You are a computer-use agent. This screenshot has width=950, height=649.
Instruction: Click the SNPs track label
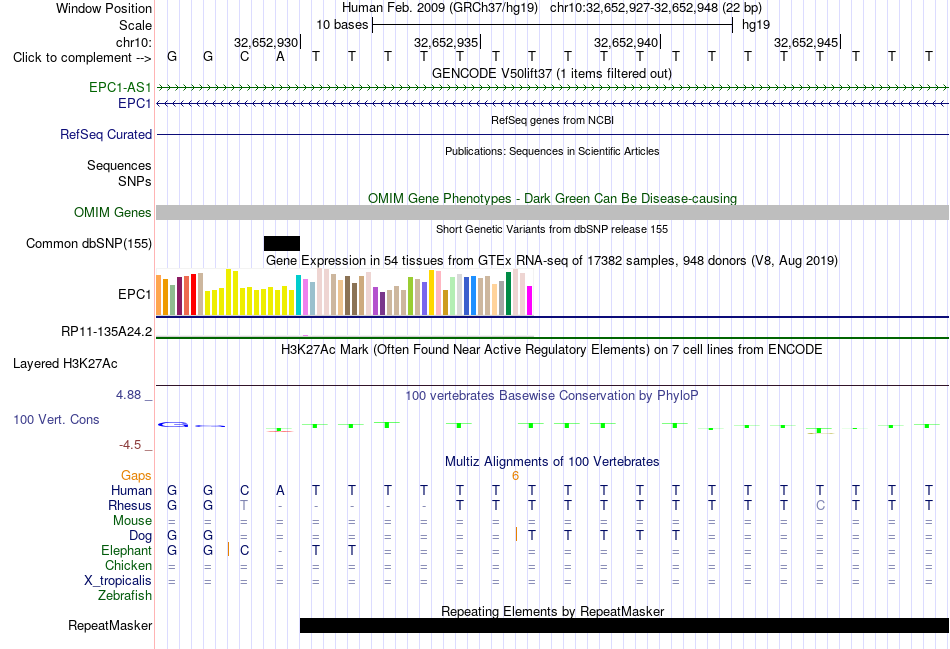135,181
